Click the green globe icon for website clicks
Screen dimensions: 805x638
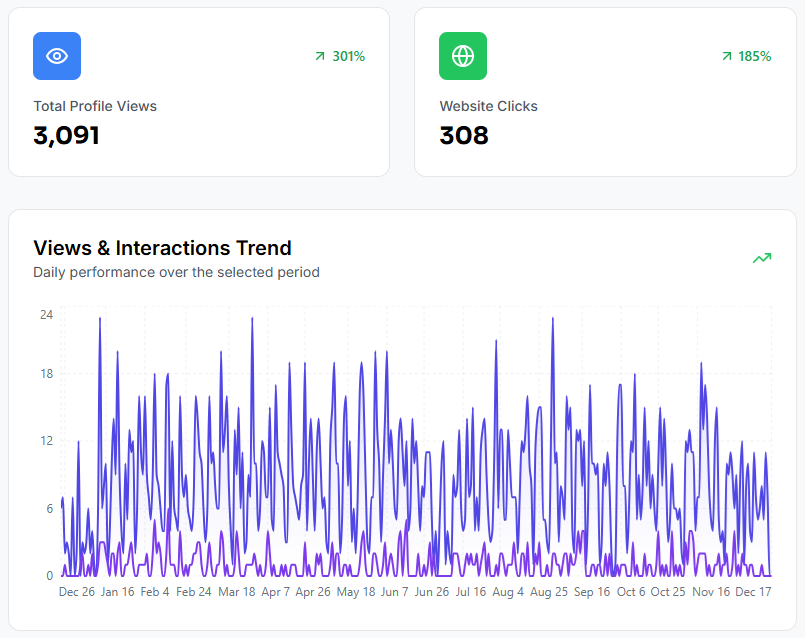coord(463,56)
